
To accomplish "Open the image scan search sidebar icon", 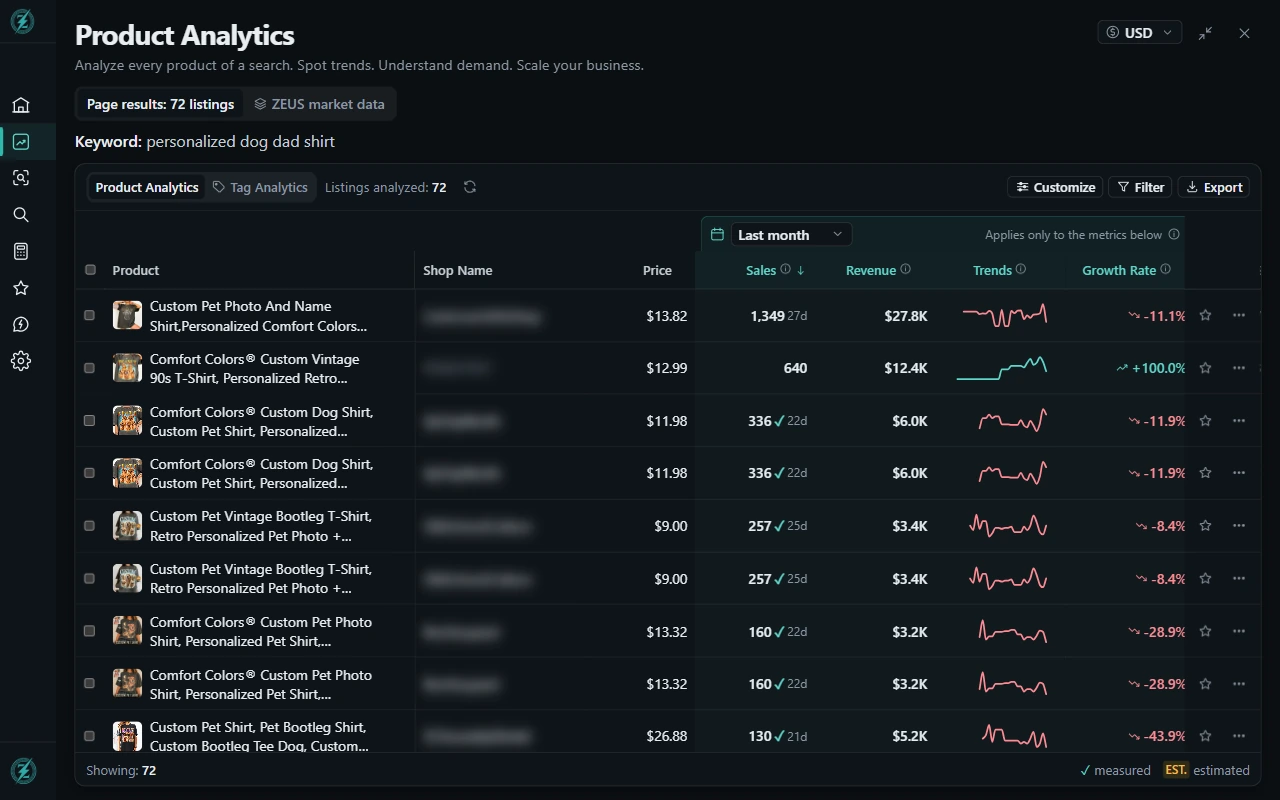I will (x=21, y=178).
